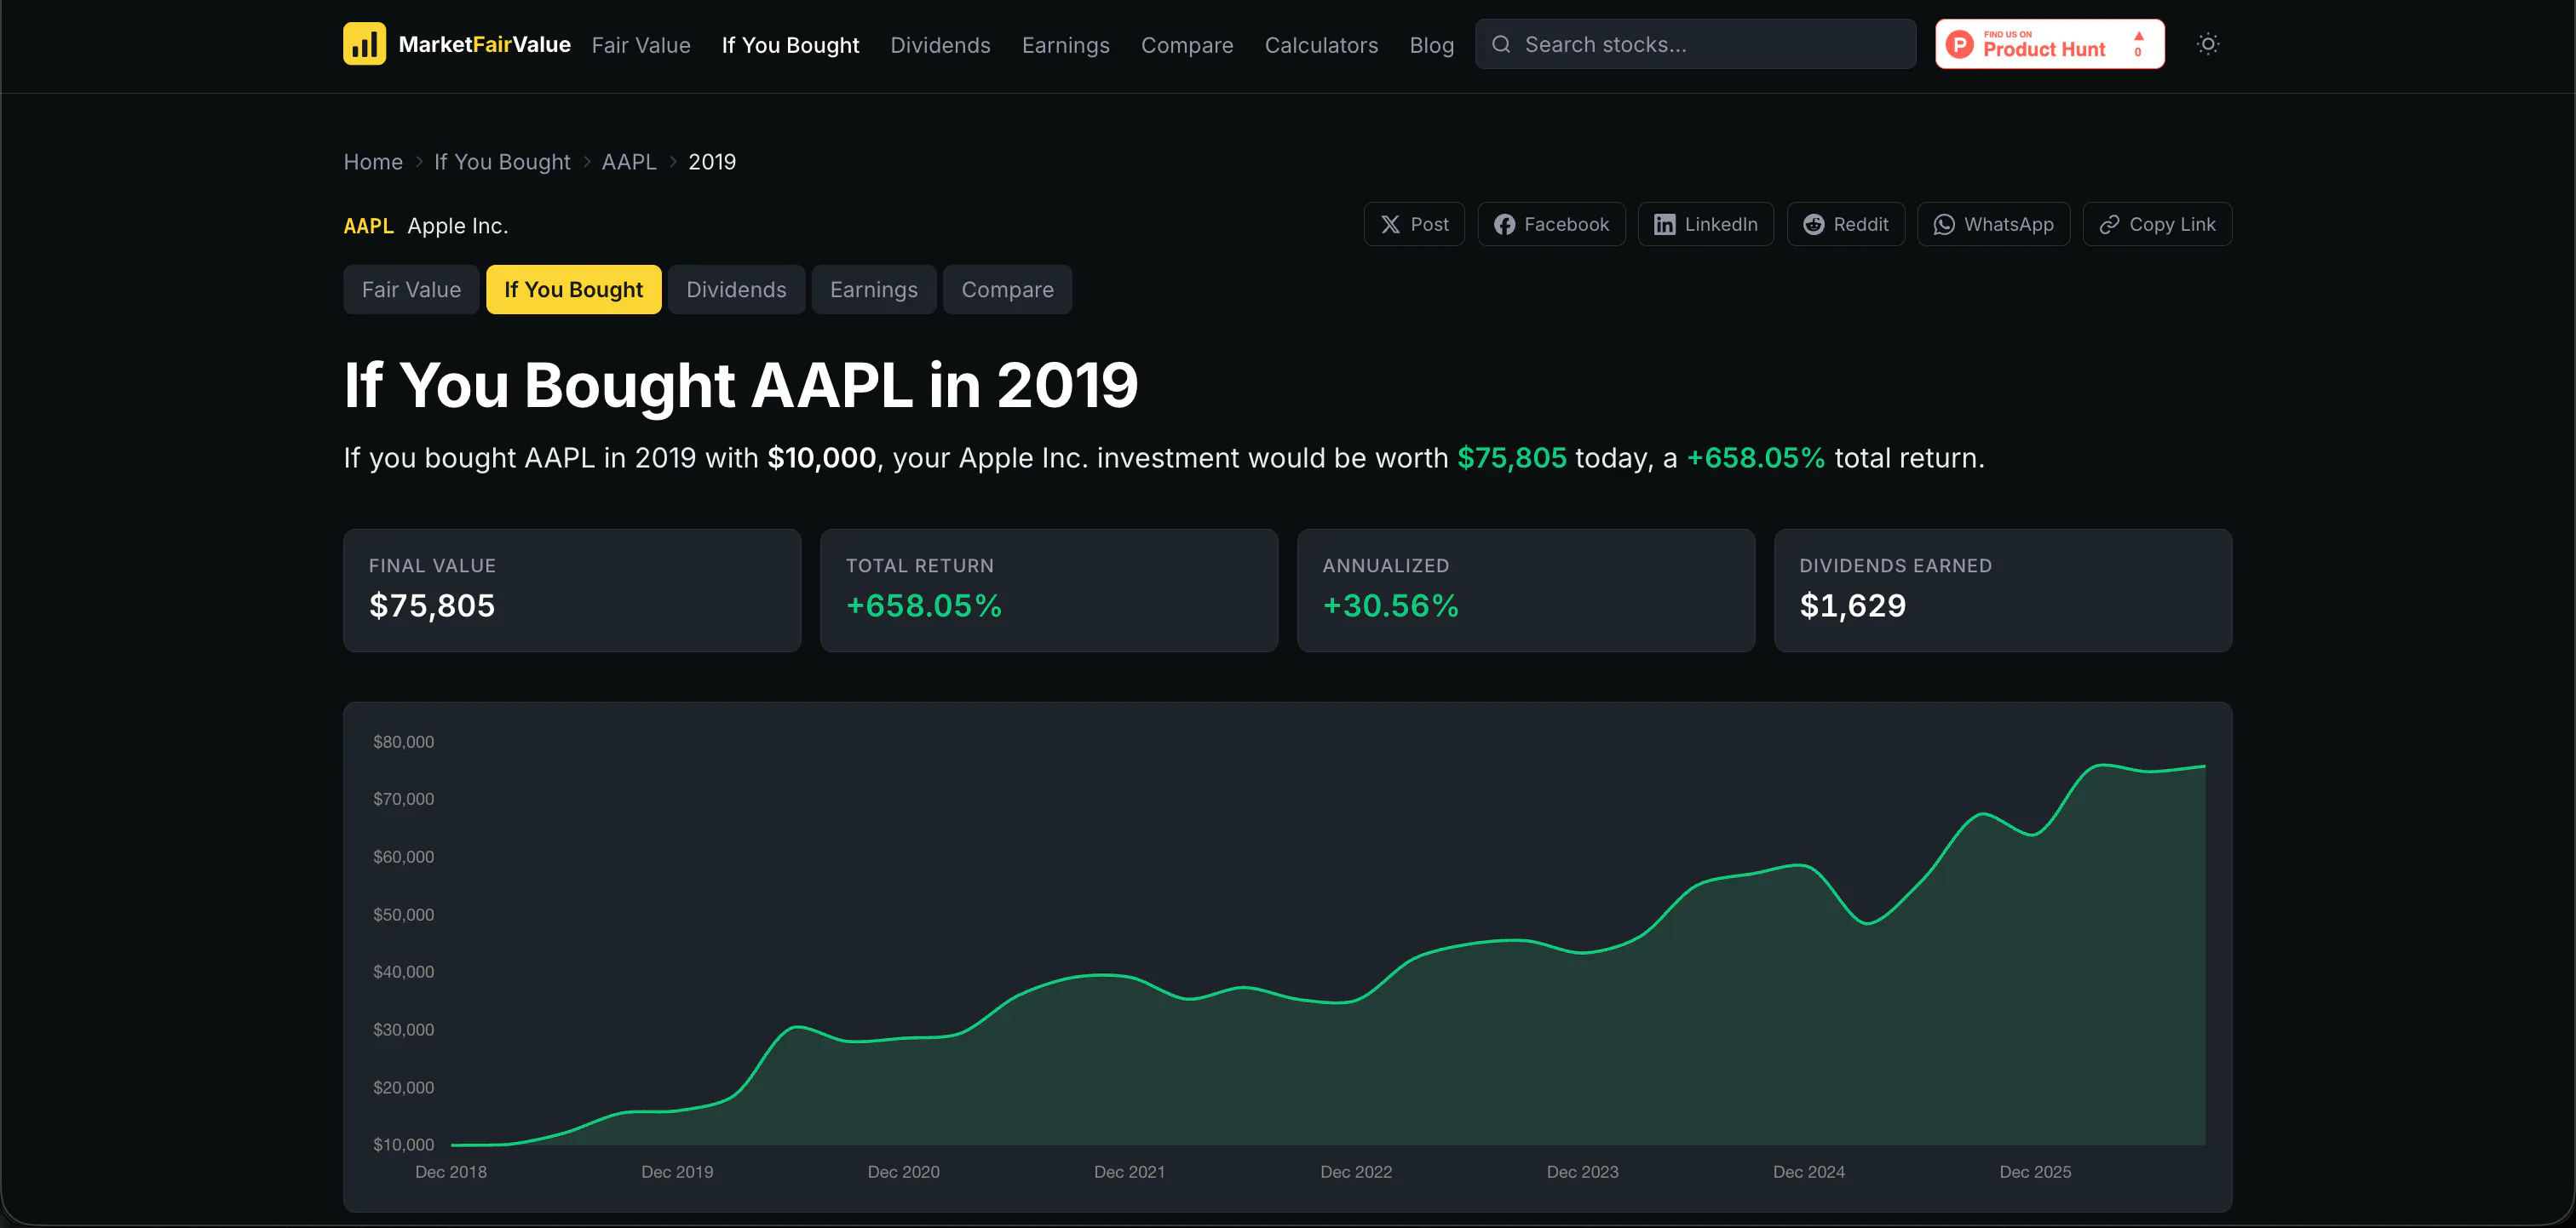
Task: Click the magnifier icon in search box
Action: [x=1501, y=44]
